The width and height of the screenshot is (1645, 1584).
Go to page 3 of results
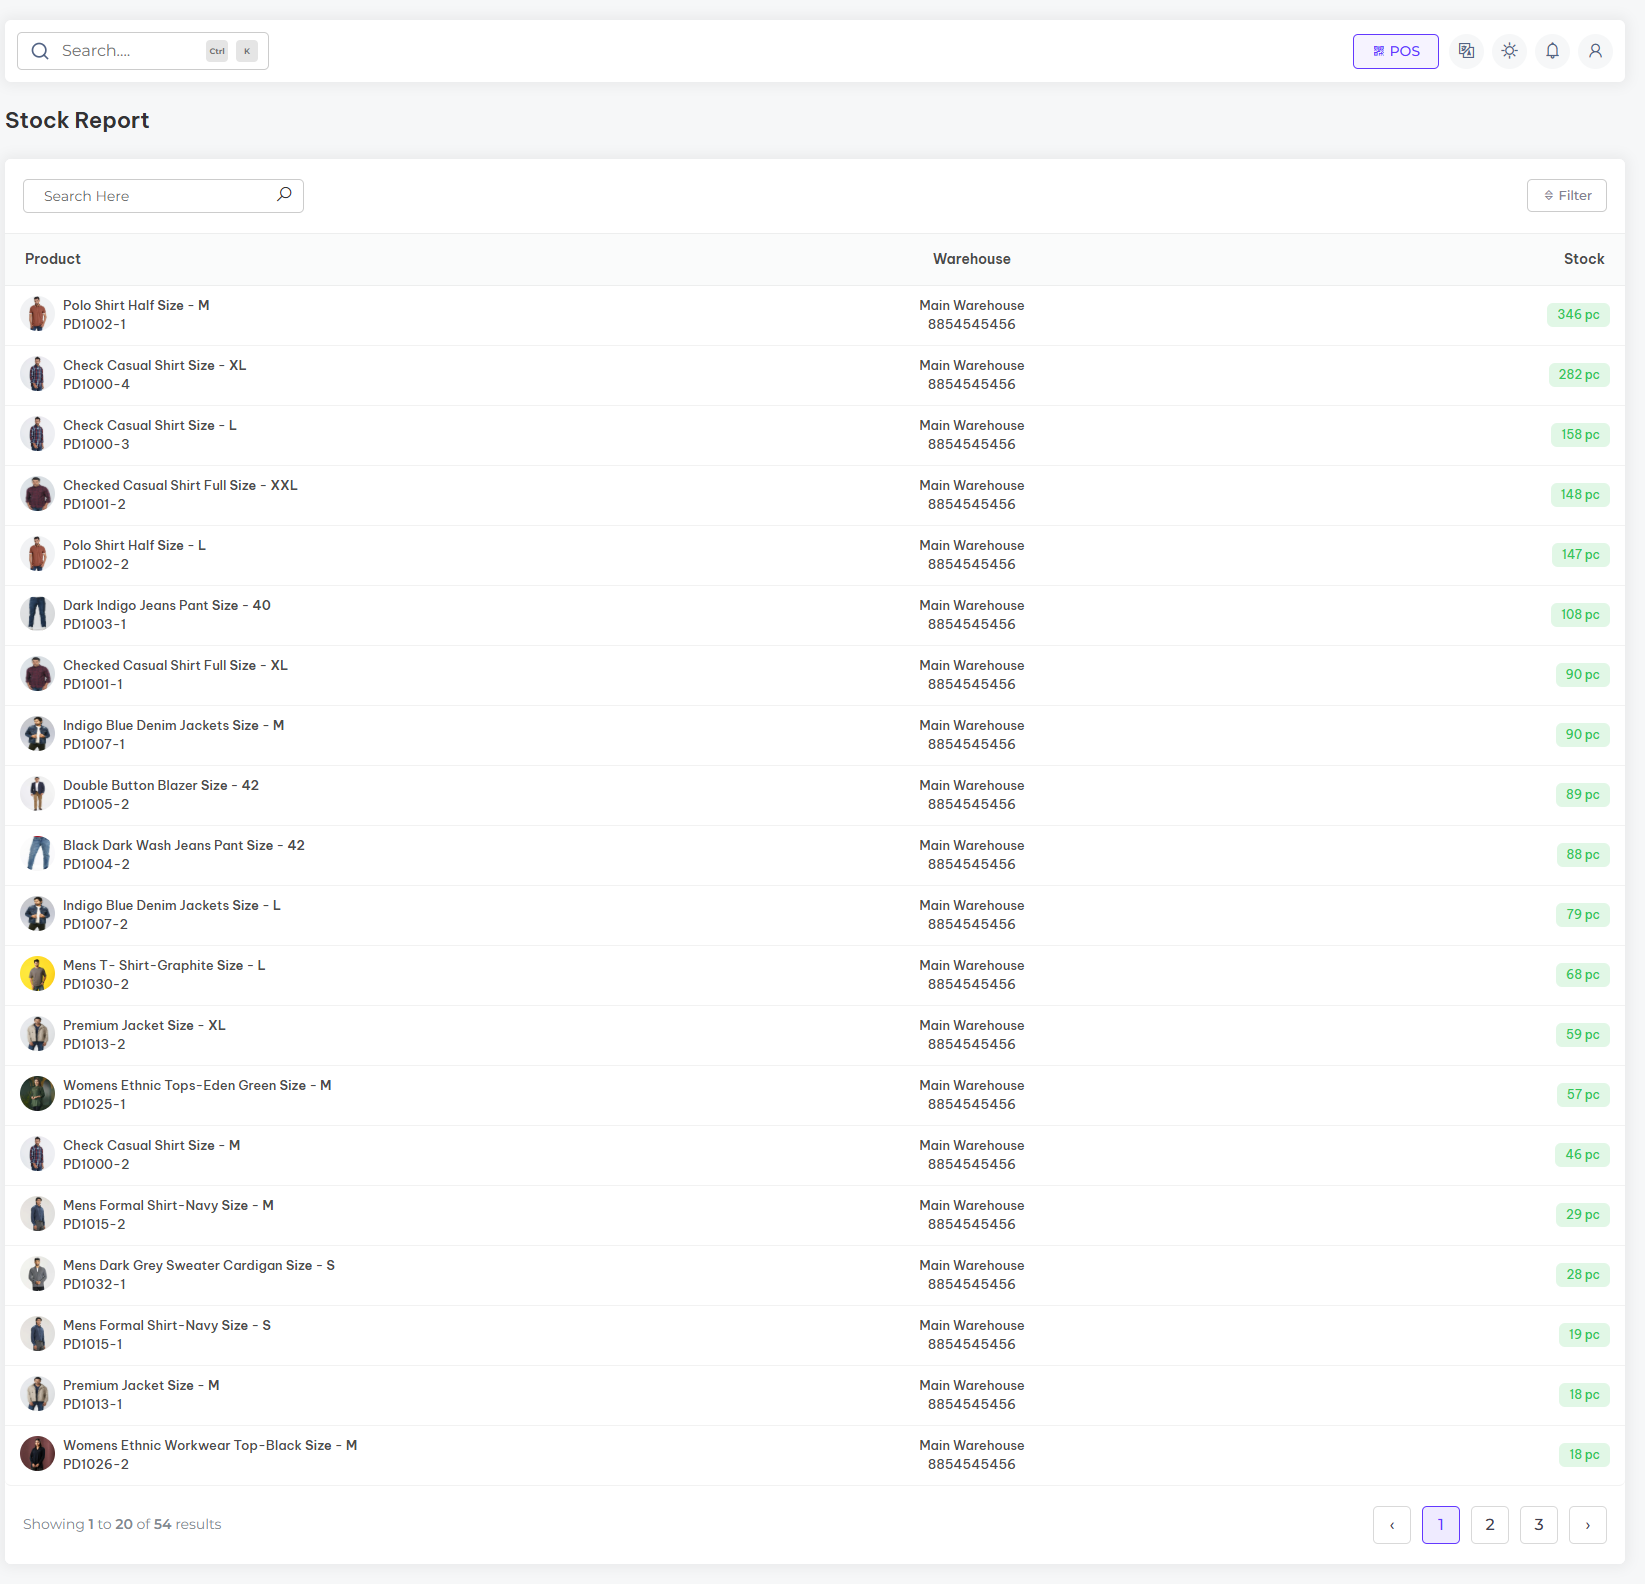(1538, 1524)
